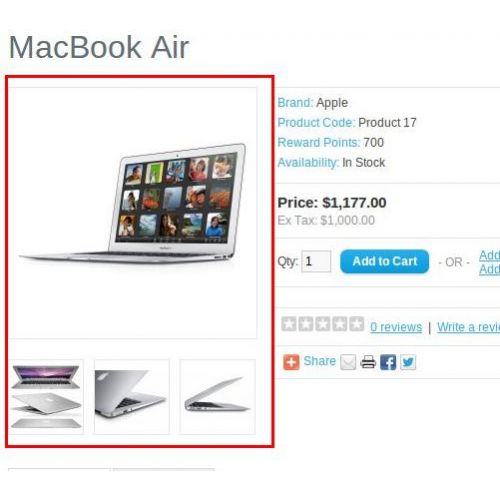Image resolution: width=500 pixels, height=500 pixels.
Task: Click the printer icon to print page
Action: tap(368, 362)
